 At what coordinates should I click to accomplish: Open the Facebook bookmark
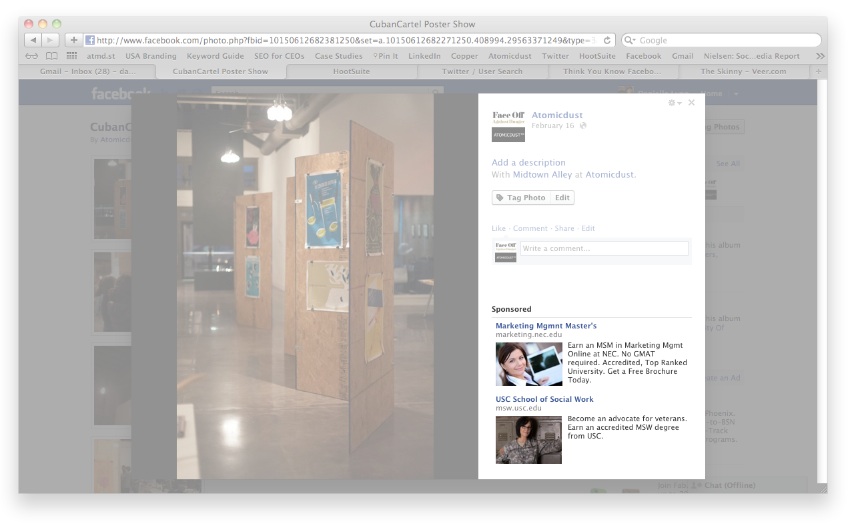pyautogui.click(x=644, y=56)
